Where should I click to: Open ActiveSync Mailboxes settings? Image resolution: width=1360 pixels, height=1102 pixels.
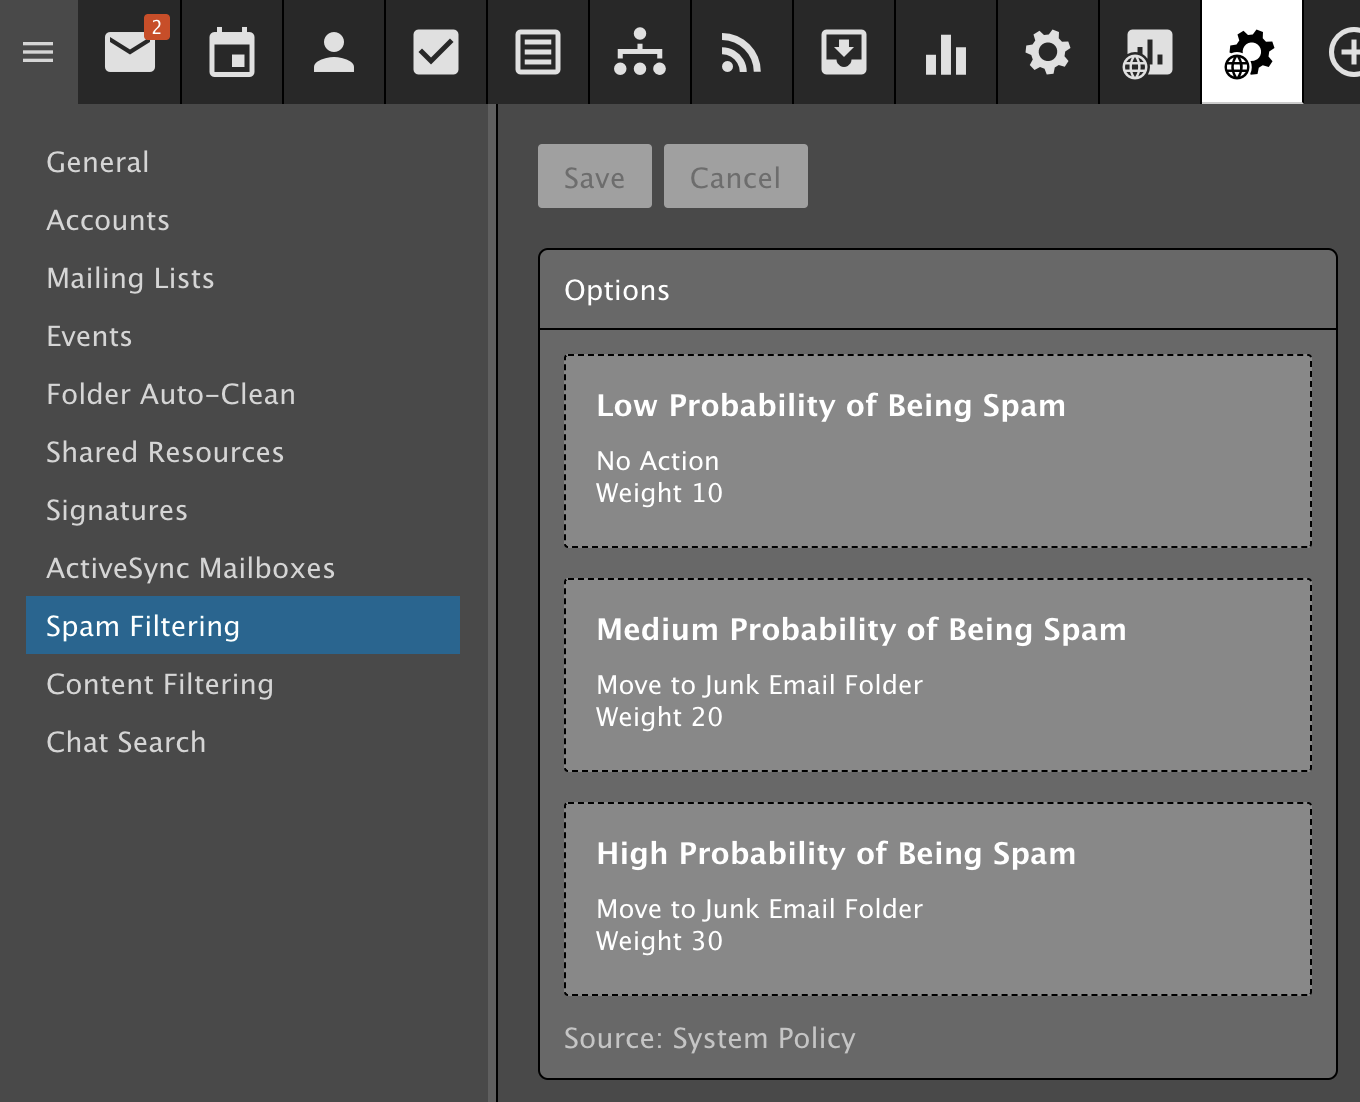coord(191,568)
